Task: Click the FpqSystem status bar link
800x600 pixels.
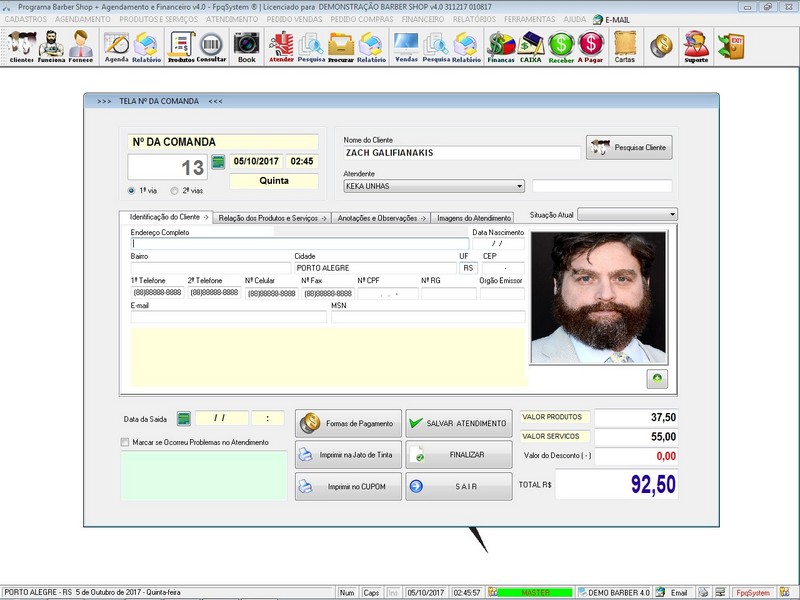Action: tap(753, 593)
